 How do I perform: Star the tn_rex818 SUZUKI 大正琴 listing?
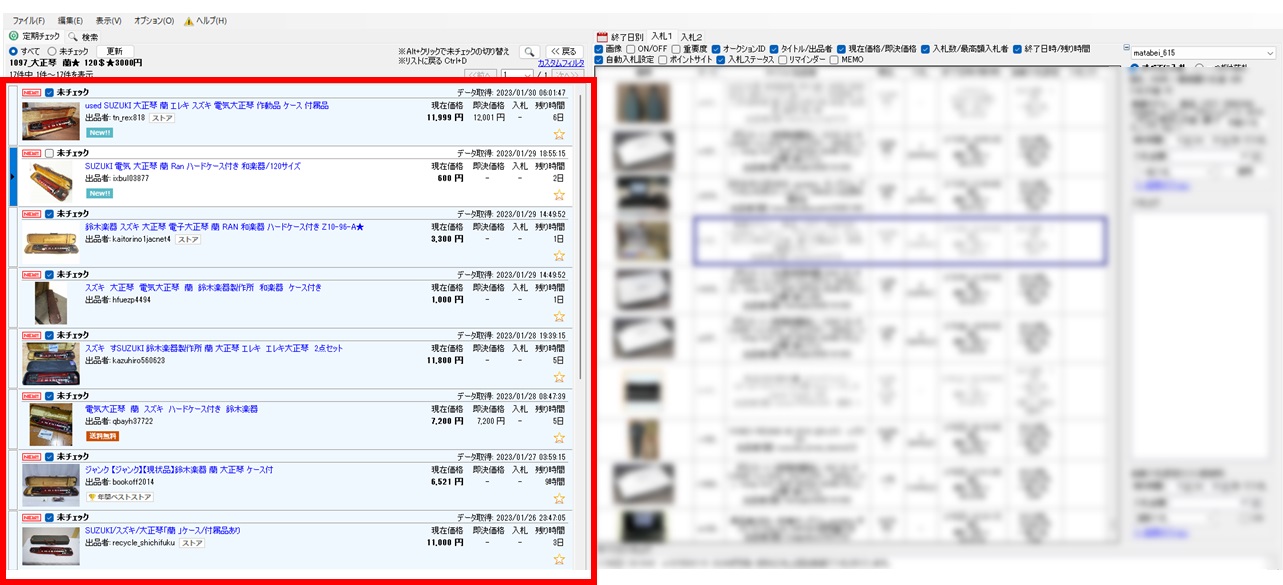[x=559, y=134]
